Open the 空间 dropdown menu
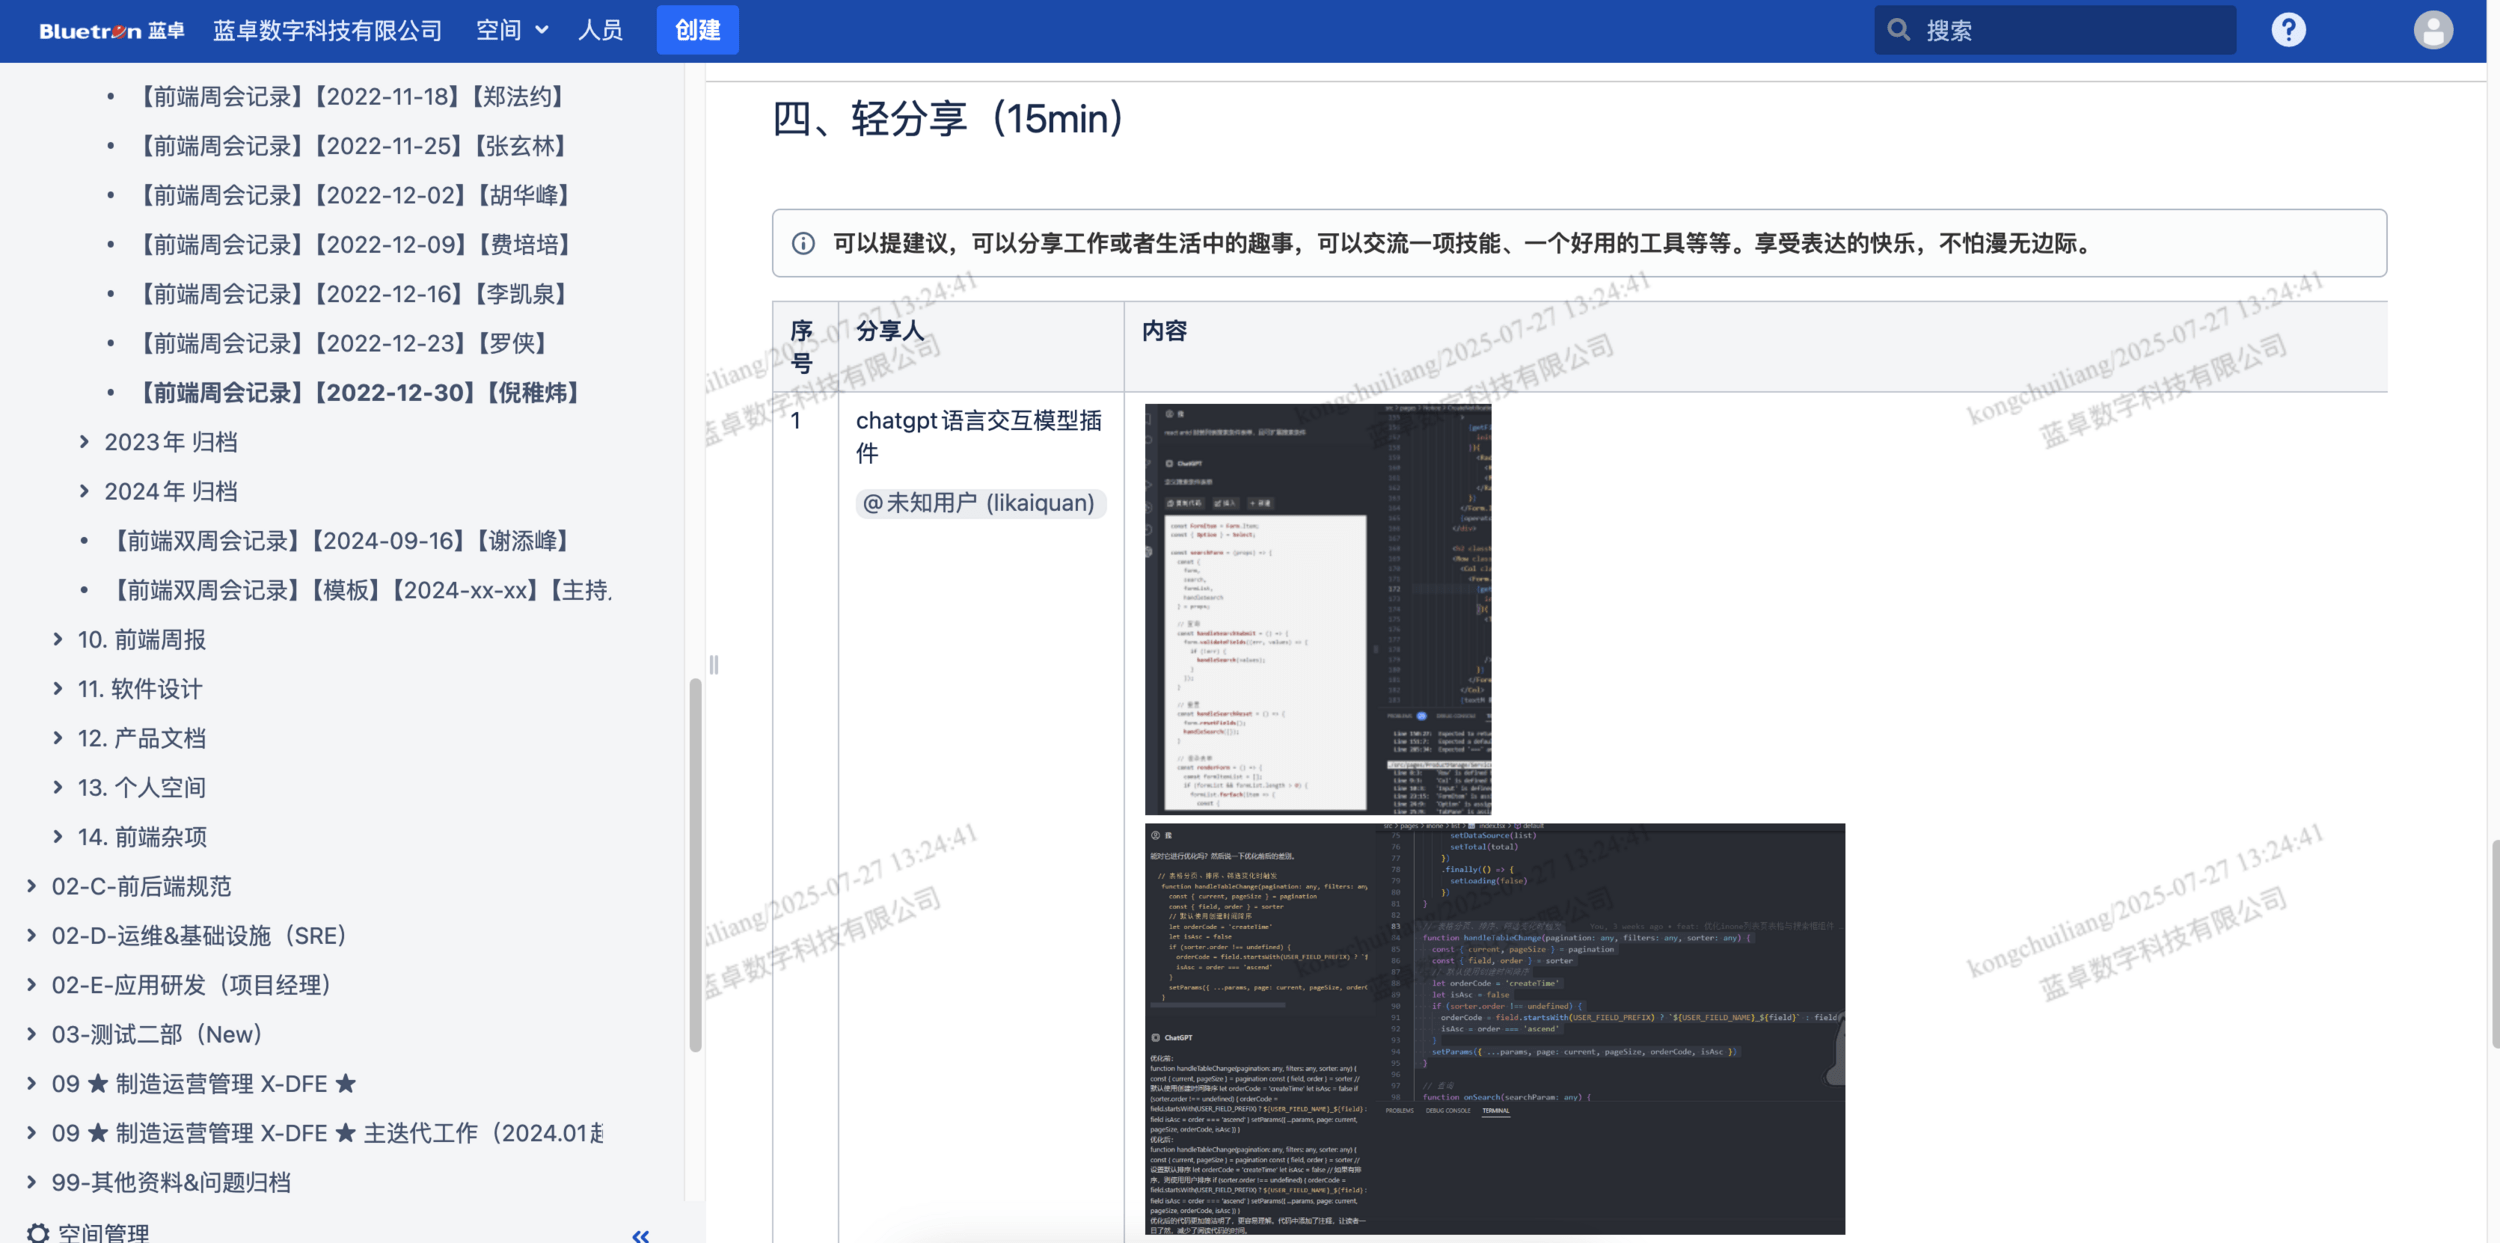The image size is (2500, 1243). click(x=512, y=30)
